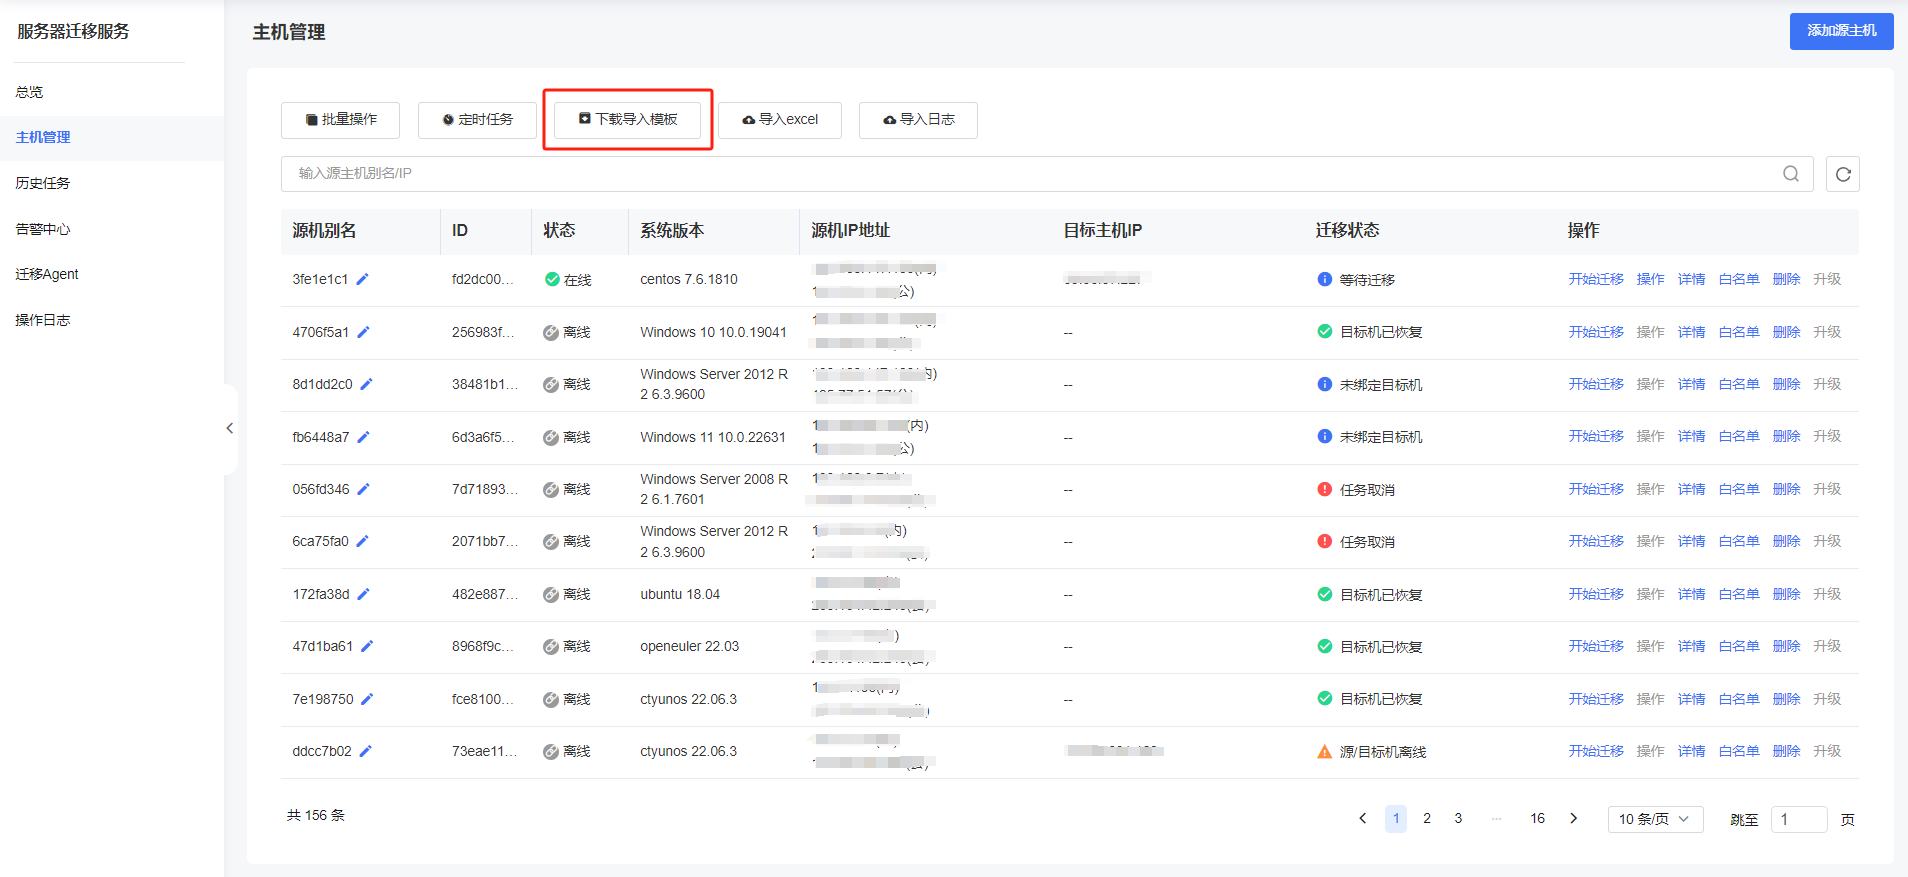Open 历史任务 in the sidebar
Image resolution: width=1908 pixels, height=877 pixels.
click(x=43, y=183)
